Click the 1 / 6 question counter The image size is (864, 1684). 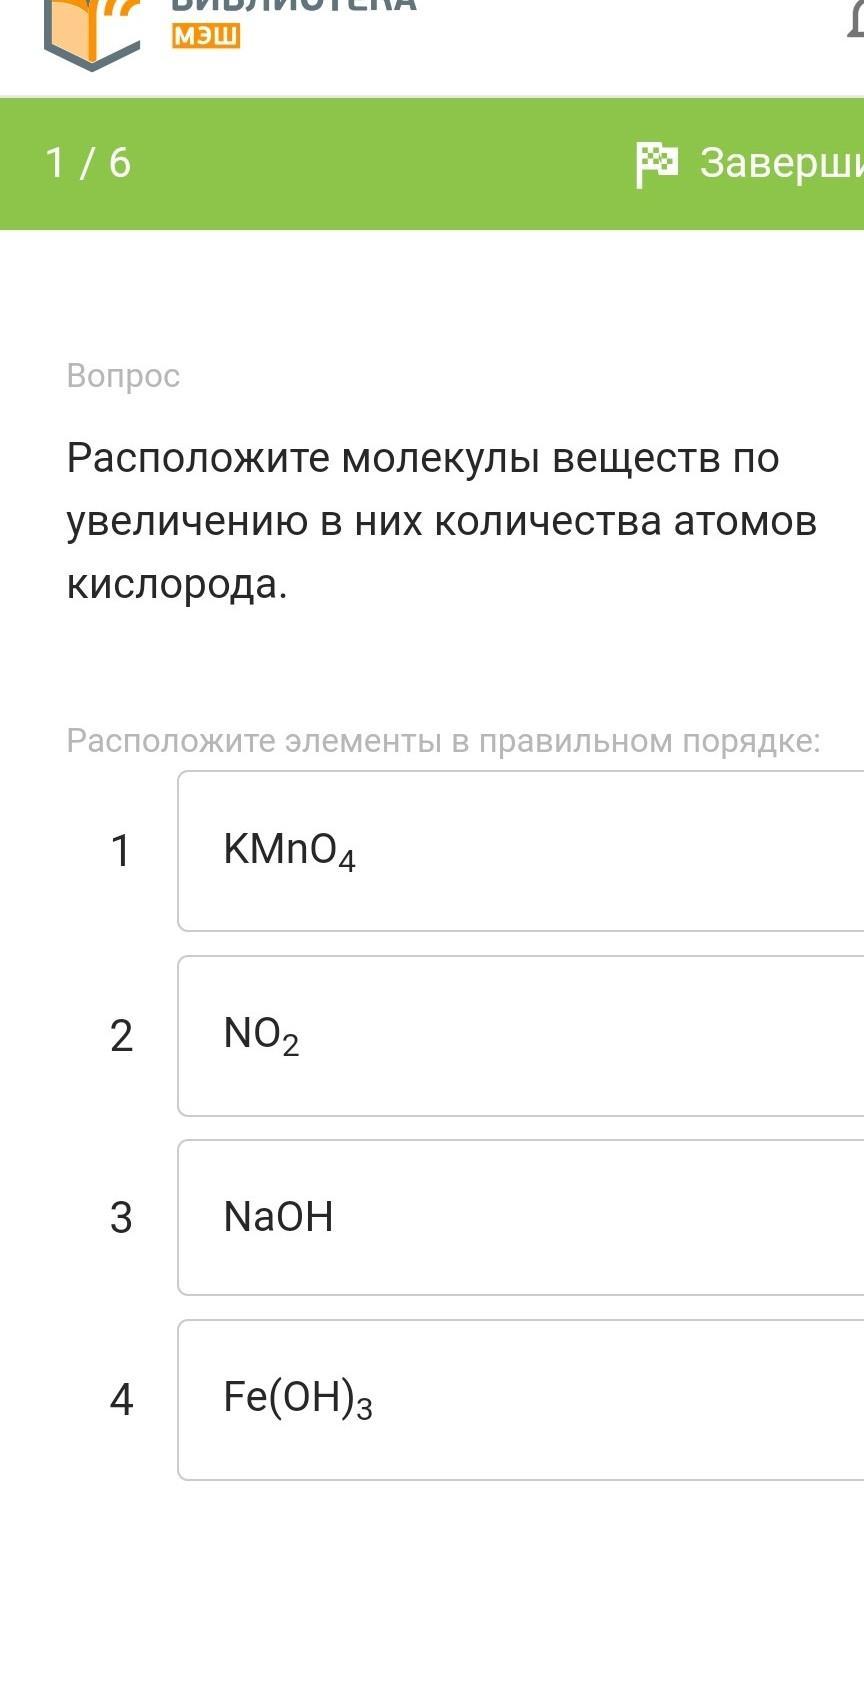[88, 162]
